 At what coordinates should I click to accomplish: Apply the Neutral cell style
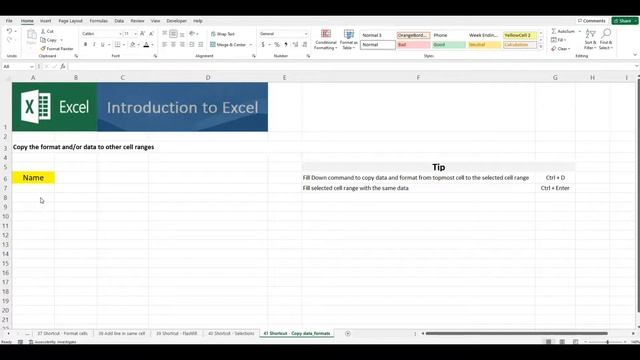pos(484,45)
